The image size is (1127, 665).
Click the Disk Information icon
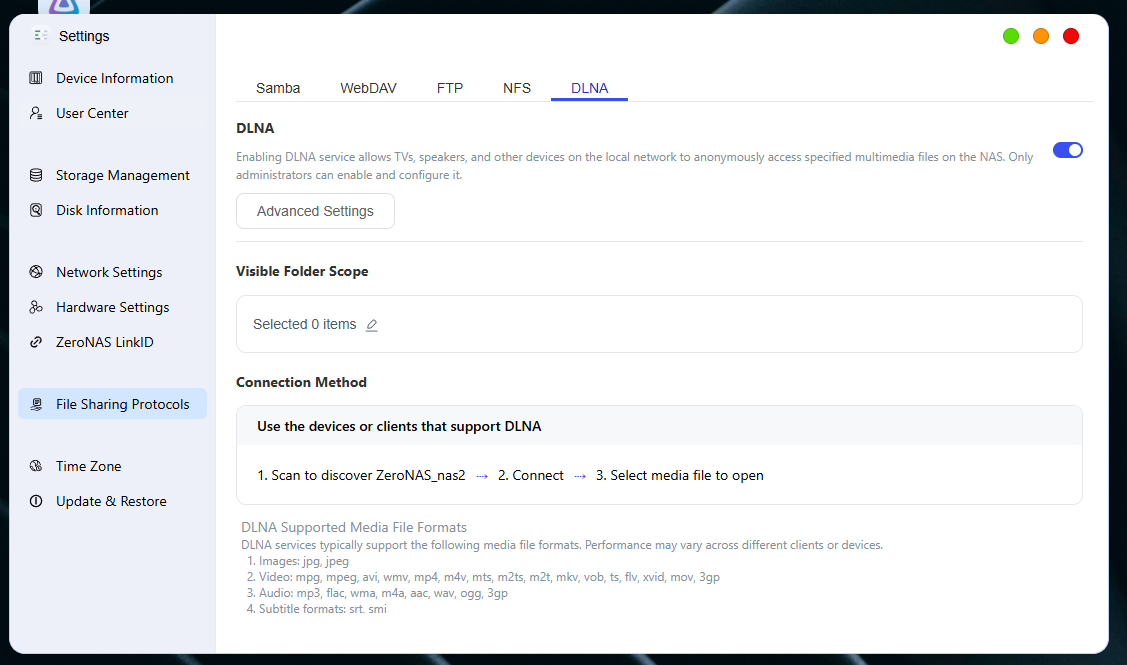pyautogui.click(x=36, y=210)
